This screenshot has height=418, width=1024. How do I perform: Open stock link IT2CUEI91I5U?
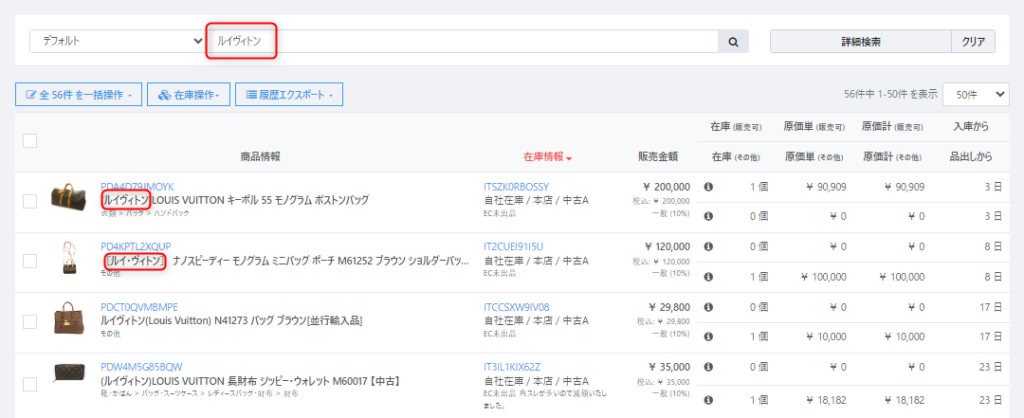coord(513,246)
